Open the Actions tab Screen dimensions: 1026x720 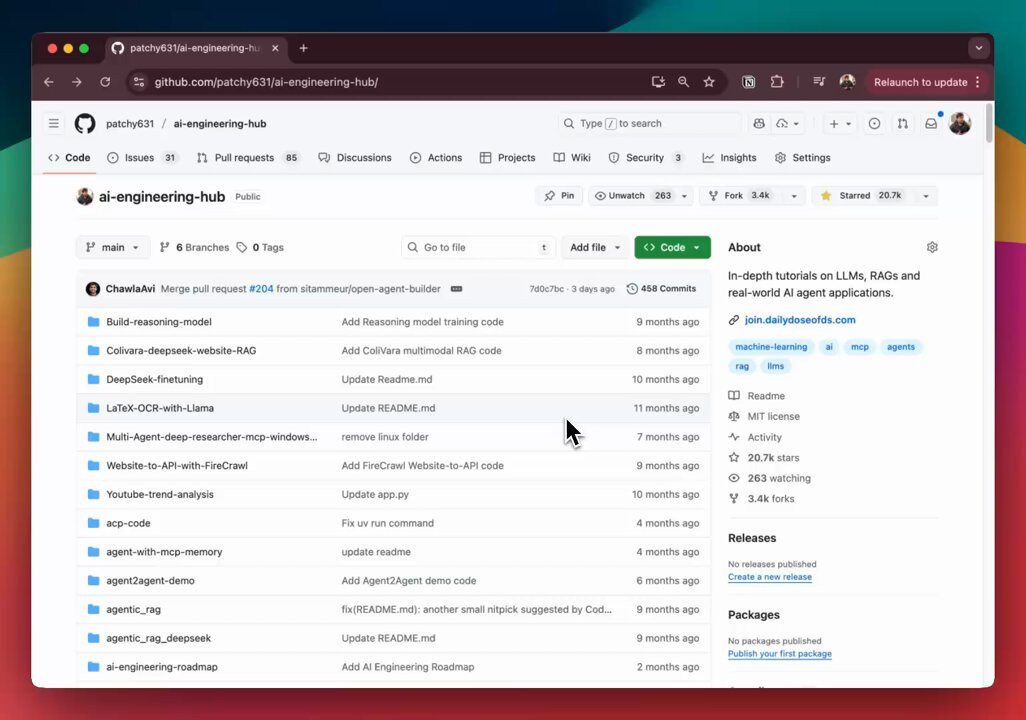click(x=436, y=158)
